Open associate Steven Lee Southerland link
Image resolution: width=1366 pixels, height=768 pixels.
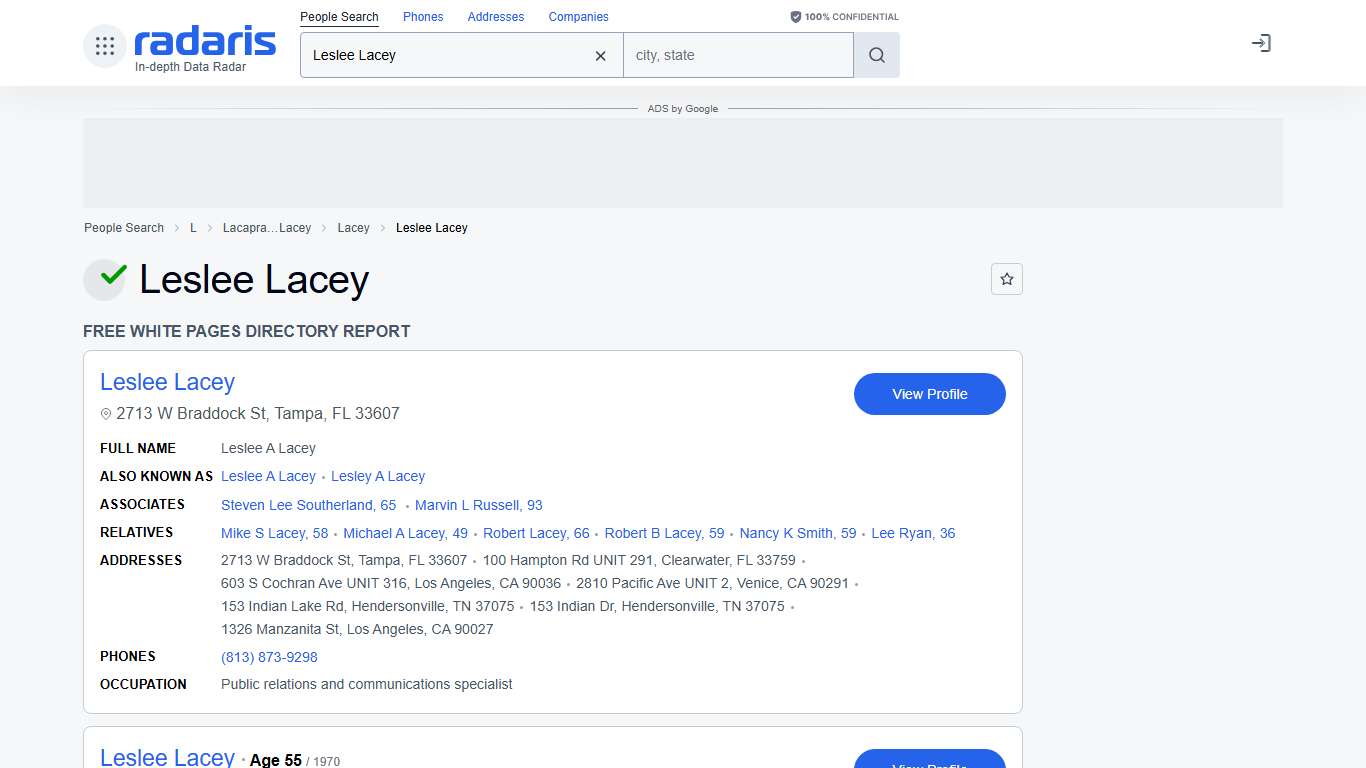(x=308, y=505)
